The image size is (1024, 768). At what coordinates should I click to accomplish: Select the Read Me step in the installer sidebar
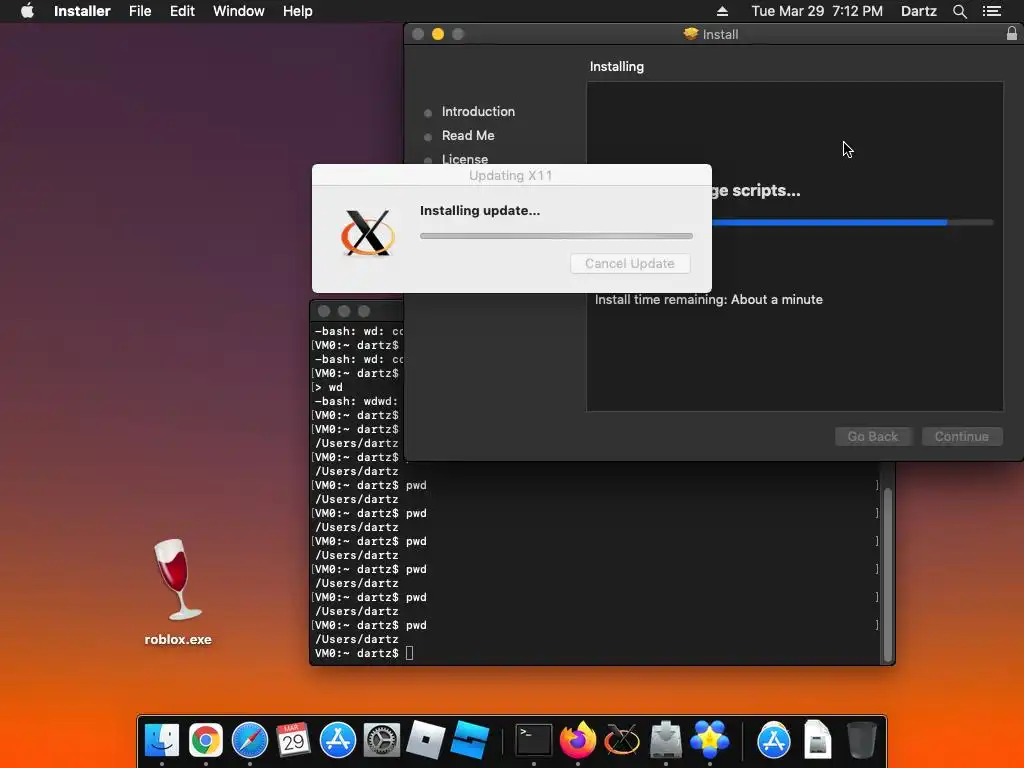click(468, 136)
